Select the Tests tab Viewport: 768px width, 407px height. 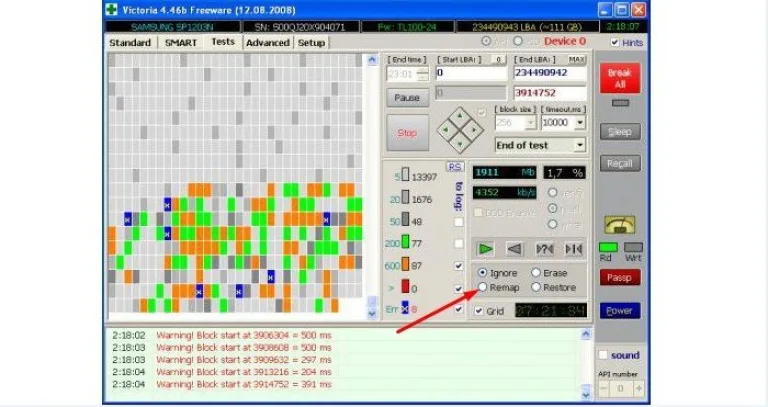click(x=223, y=42)
